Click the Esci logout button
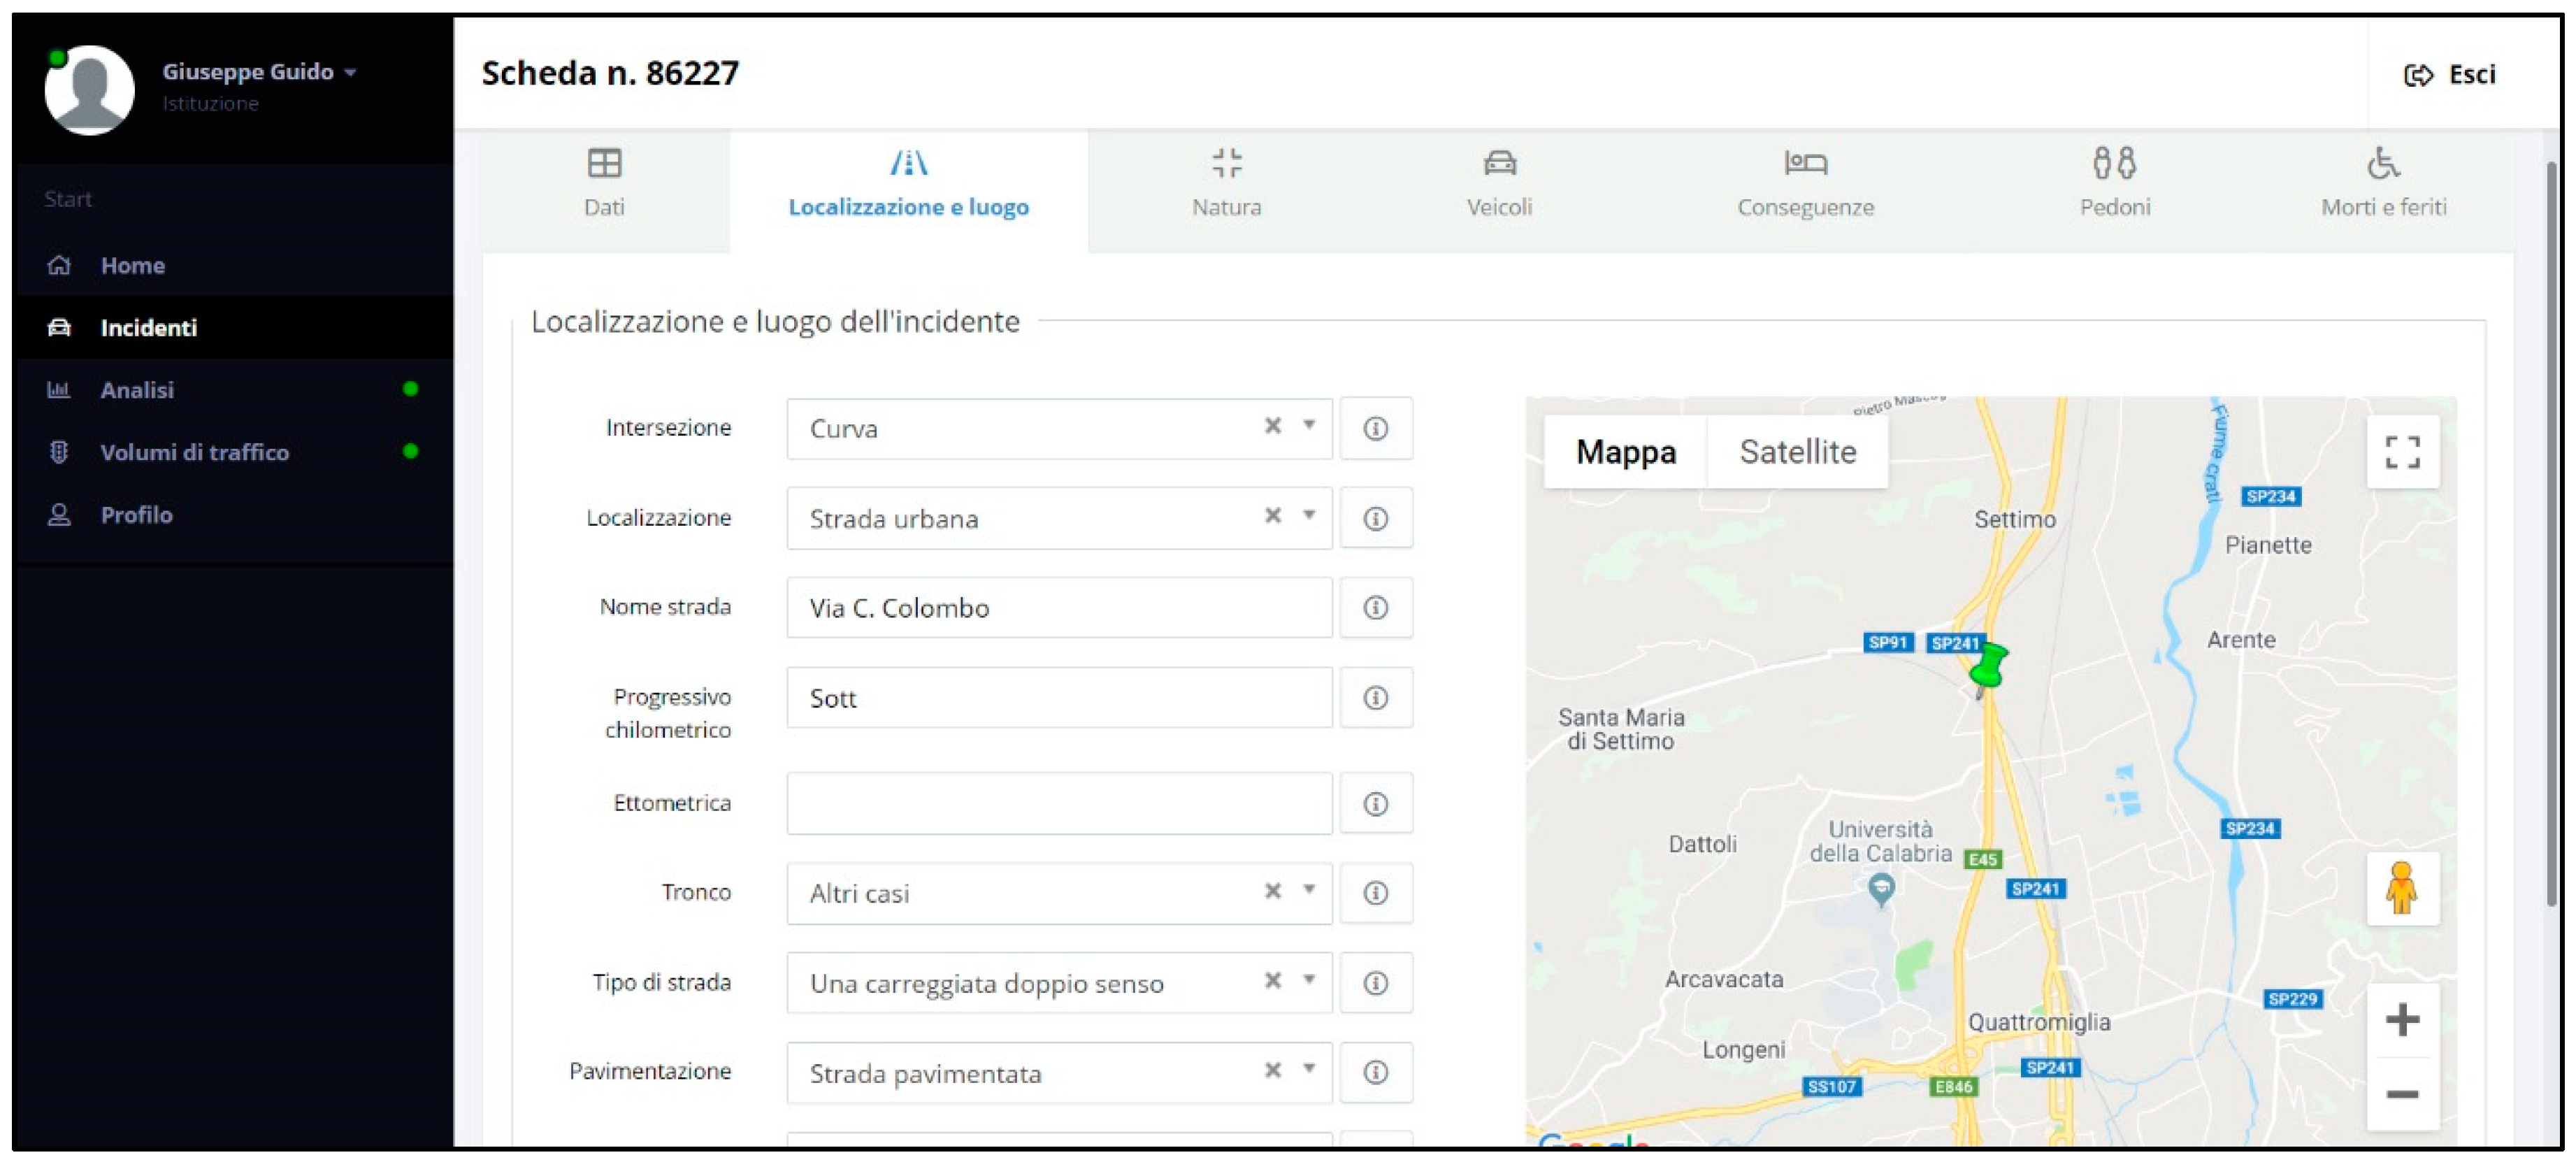 2450,75
